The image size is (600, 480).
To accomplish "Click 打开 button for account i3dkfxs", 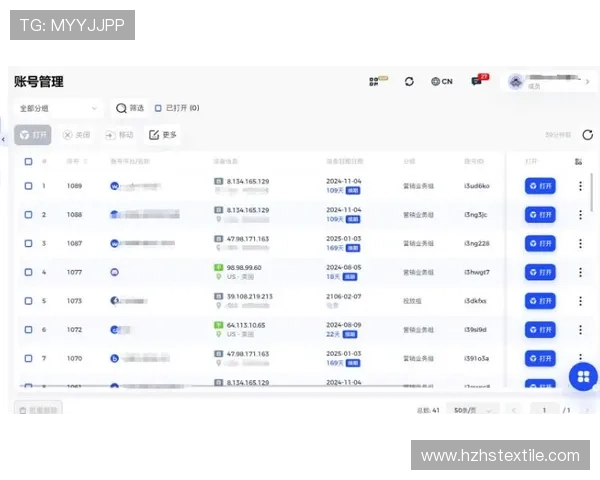I will pyautogui.click(x=540, y=301).
